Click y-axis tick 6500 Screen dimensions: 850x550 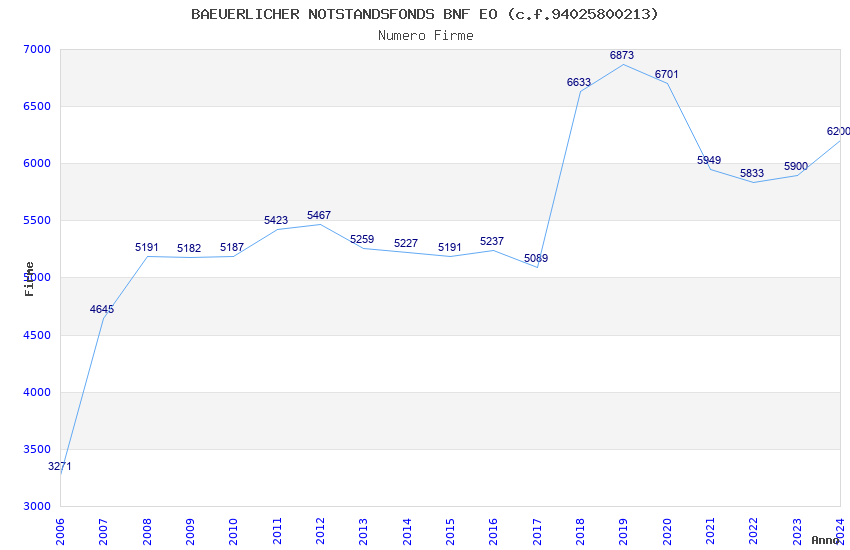37,106
